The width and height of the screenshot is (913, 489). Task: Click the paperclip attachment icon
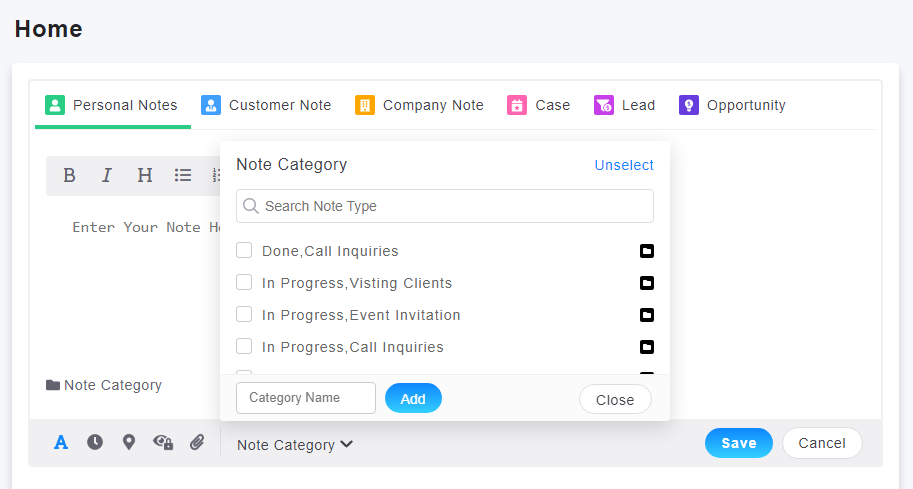coord(197,442)
